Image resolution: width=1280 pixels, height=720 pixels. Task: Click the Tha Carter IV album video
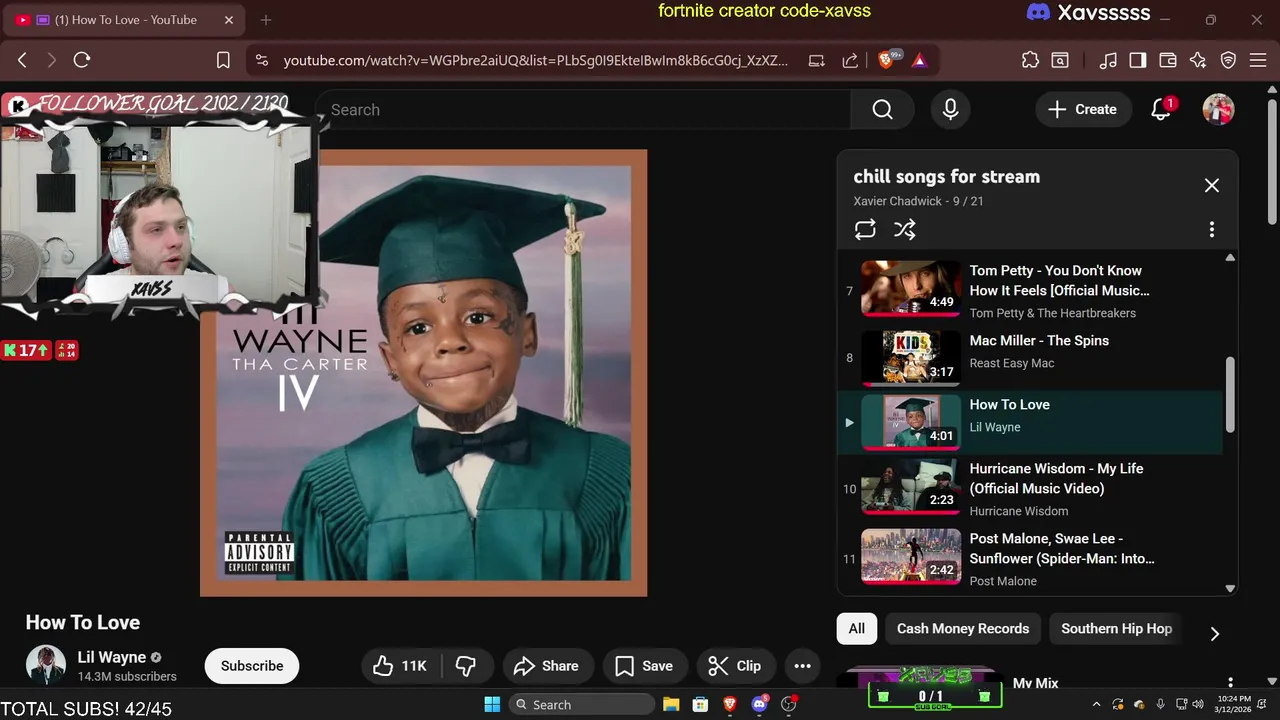tap(423, 373)
